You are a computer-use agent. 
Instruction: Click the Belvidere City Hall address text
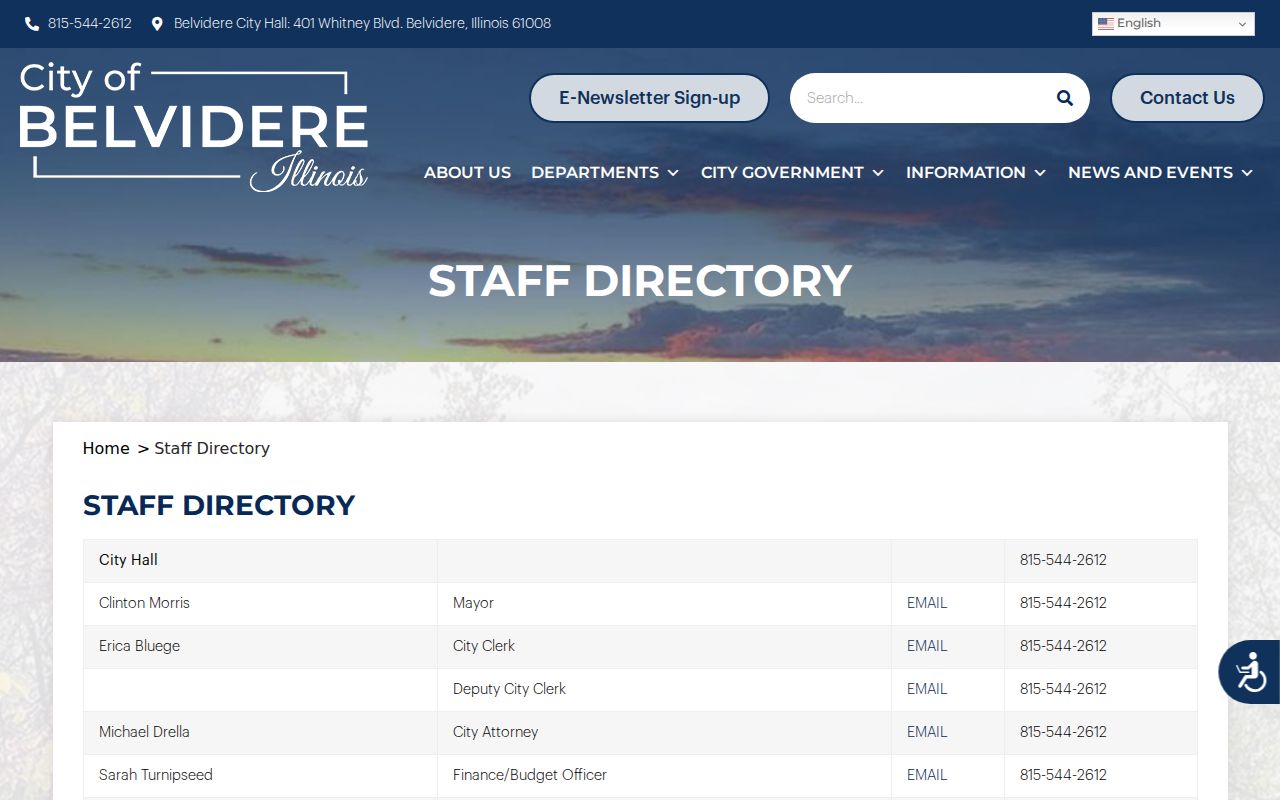362,23
